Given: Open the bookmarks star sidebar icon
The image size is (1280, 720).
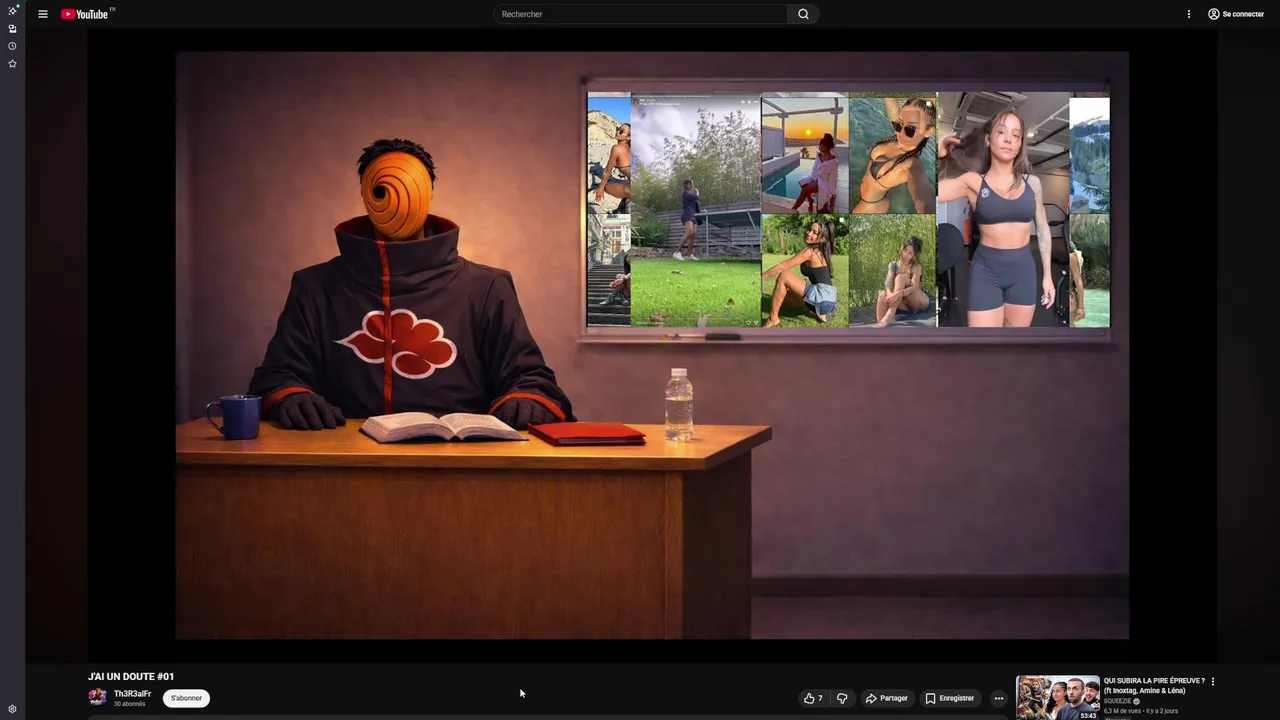Looking at the screenshot, I should 12,64.
